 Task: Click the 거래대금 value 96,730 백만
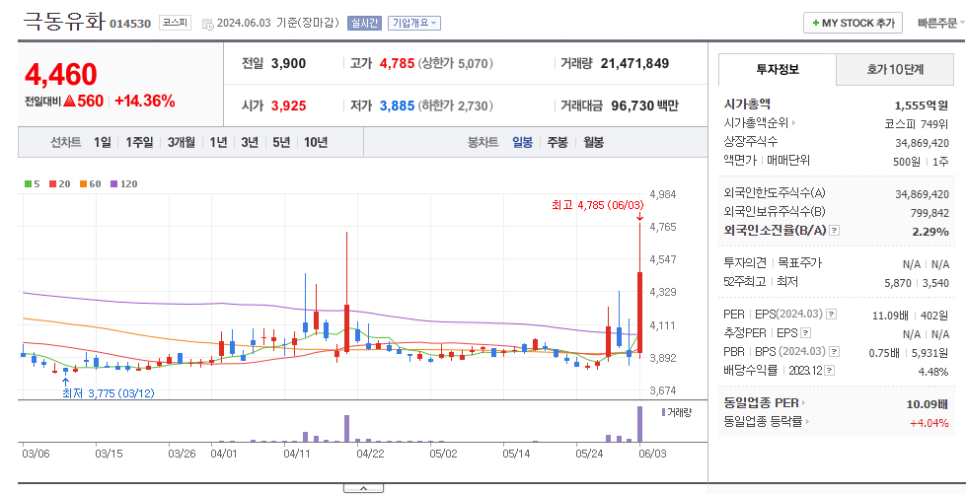click(644, 106)
